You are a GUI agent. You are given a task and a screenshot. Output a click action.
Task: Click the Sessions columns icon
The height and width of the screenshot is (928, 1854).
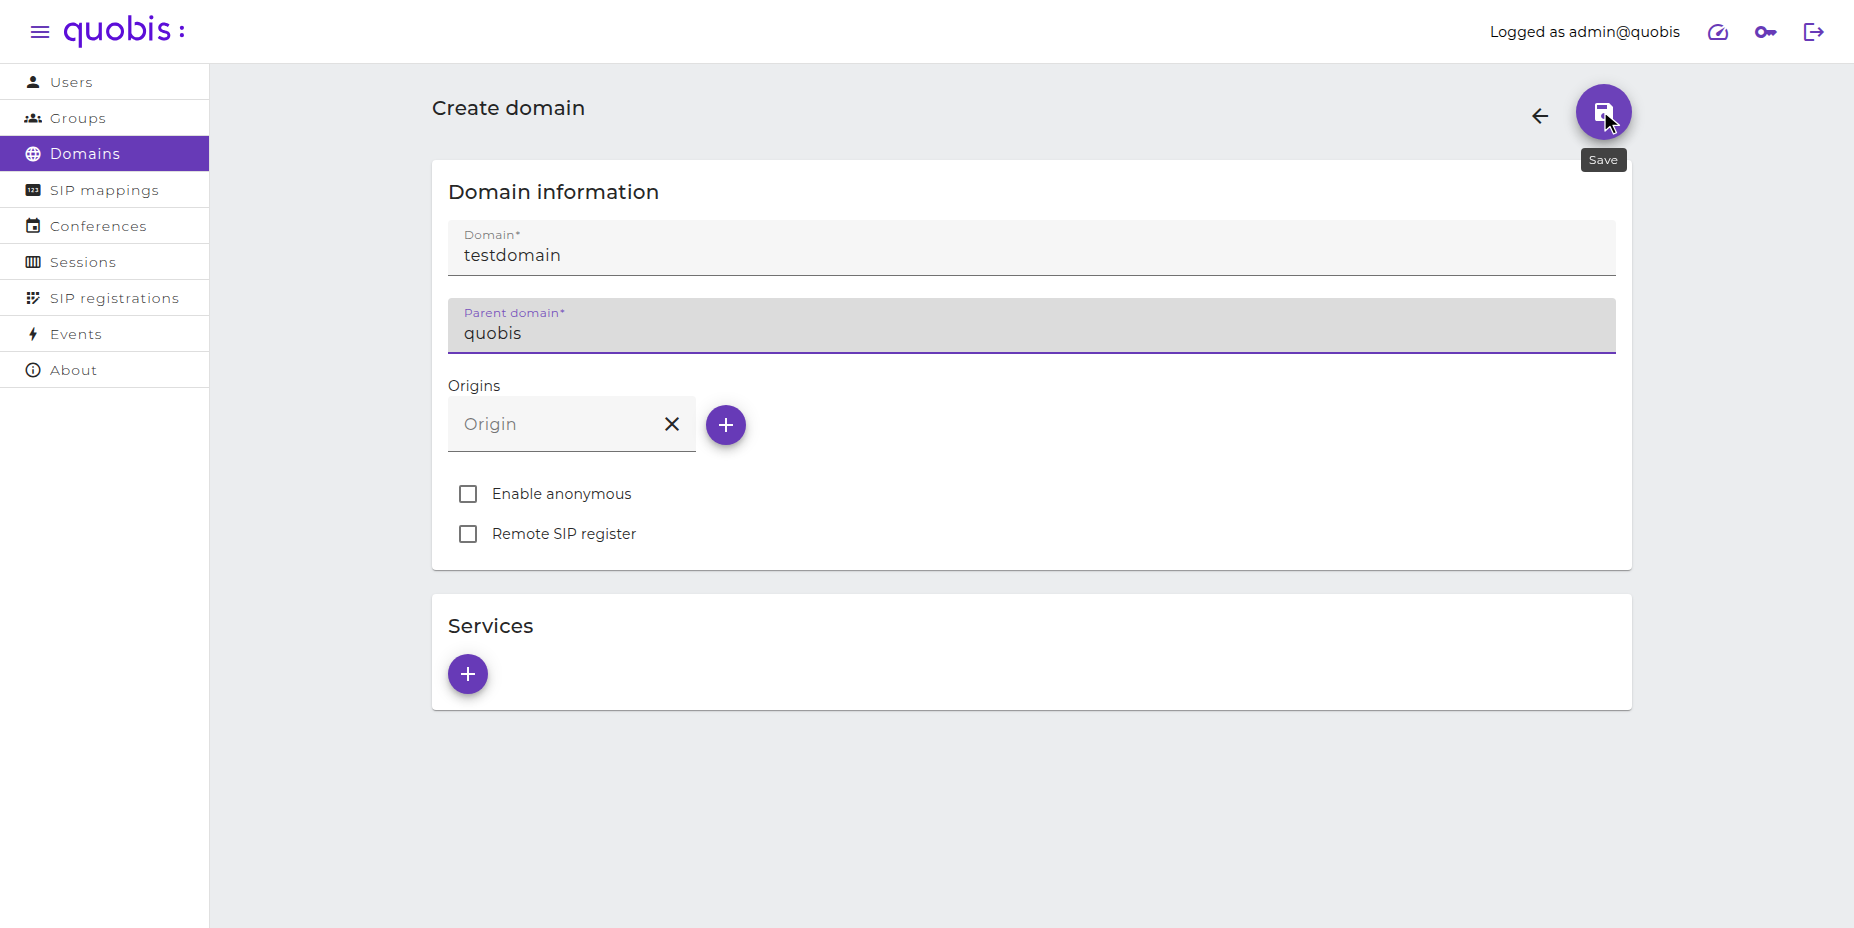(33, 262)
